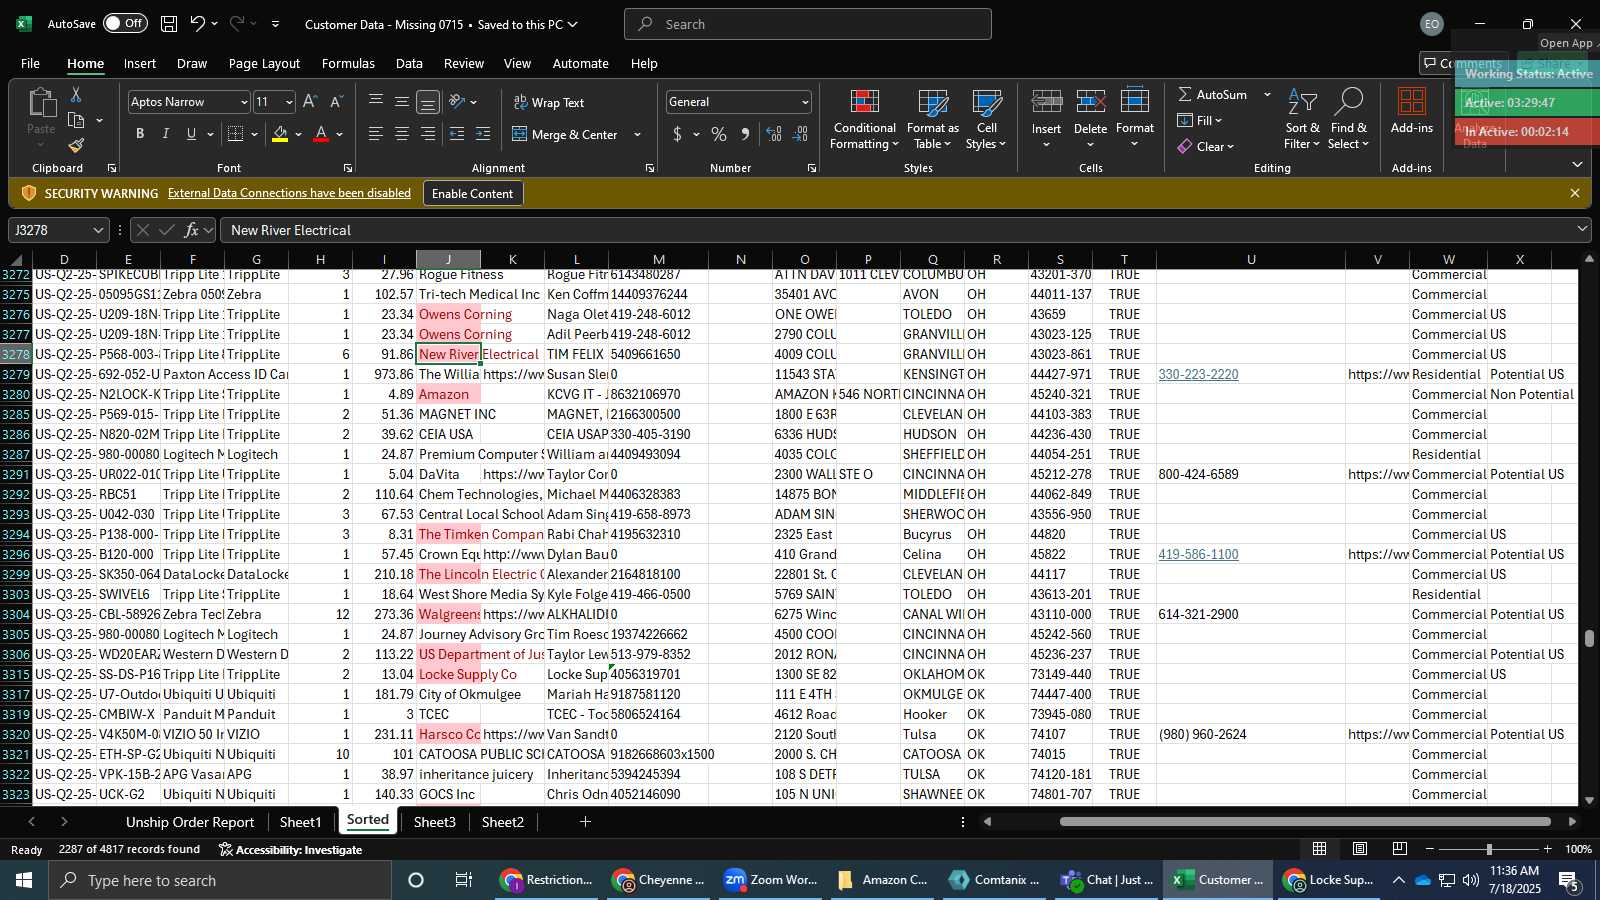This screenshot has height=900, width=1600.
Task: Click the Align Right icon
Action: 428,134
